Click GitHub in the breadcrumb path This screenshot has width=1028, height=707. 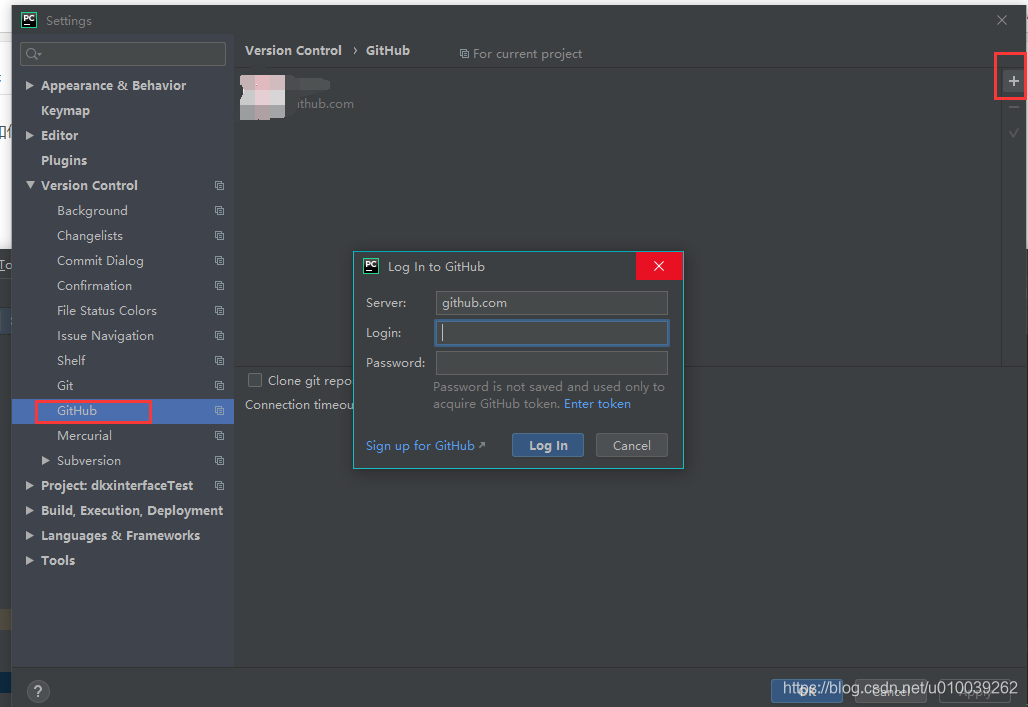[x=387, y=50]
